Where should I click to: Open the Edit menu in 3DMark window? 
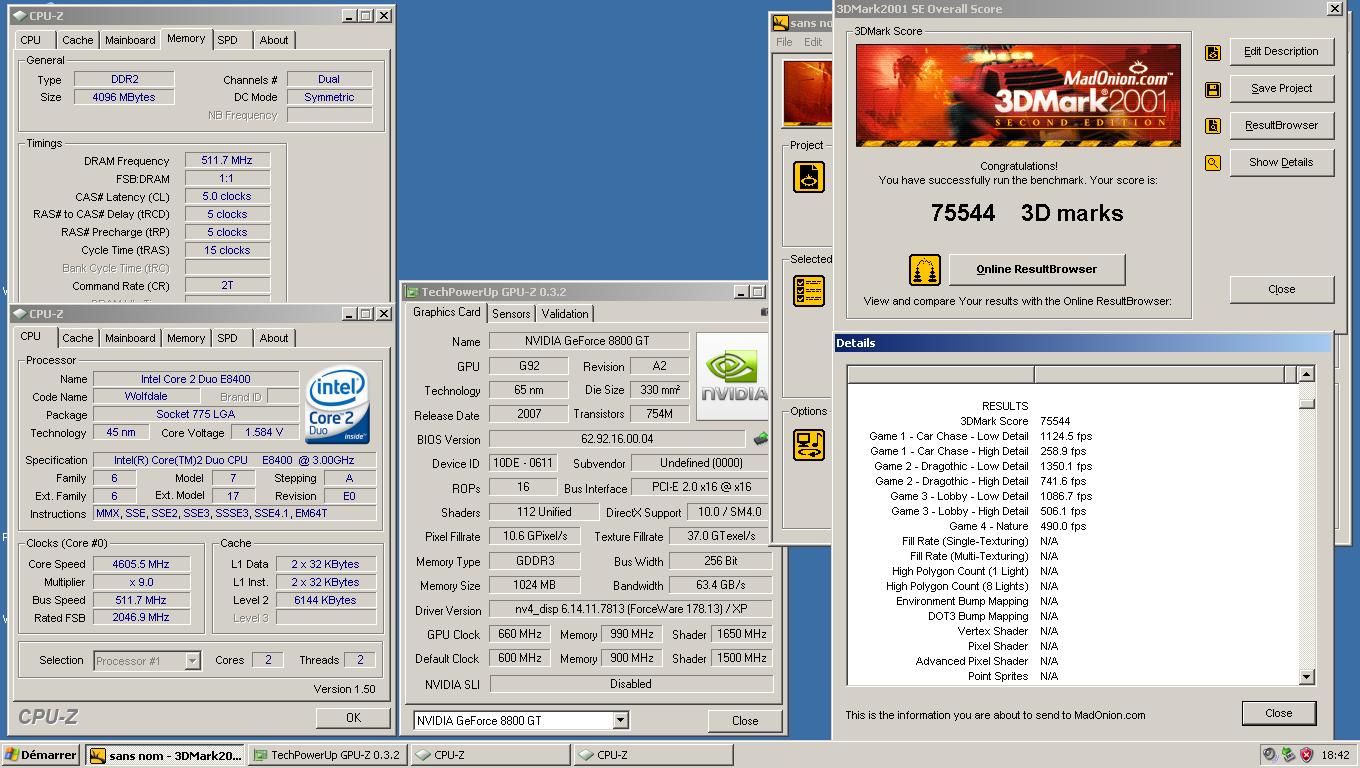(813, 42)
